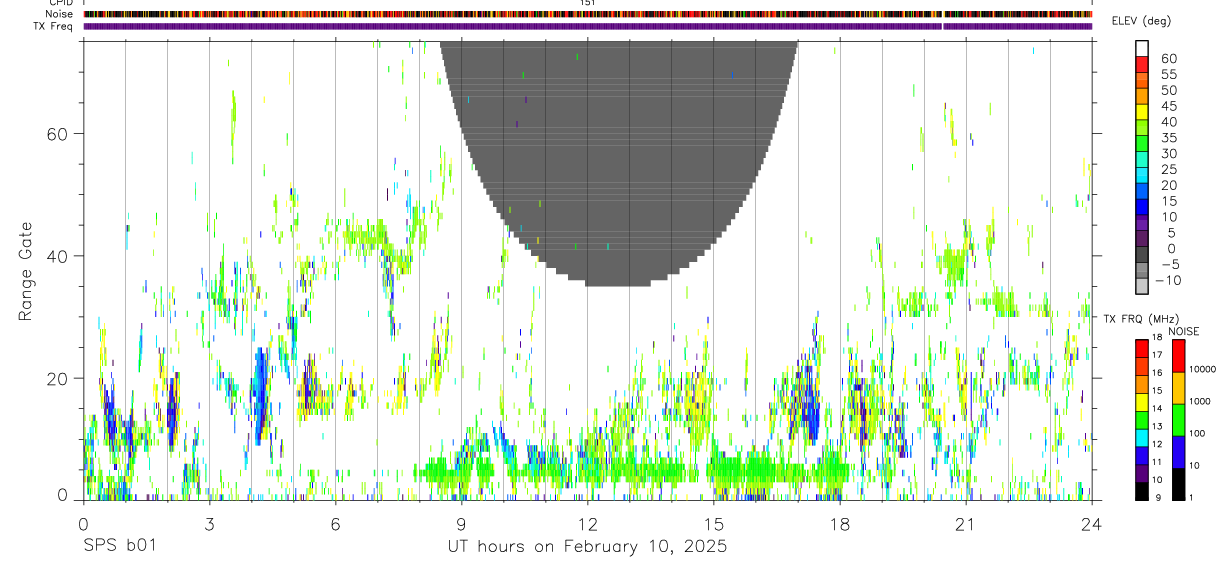Click the red 17–18 MHz TX FRQ swatch
1228x567 pixels.
point(1142,347)
